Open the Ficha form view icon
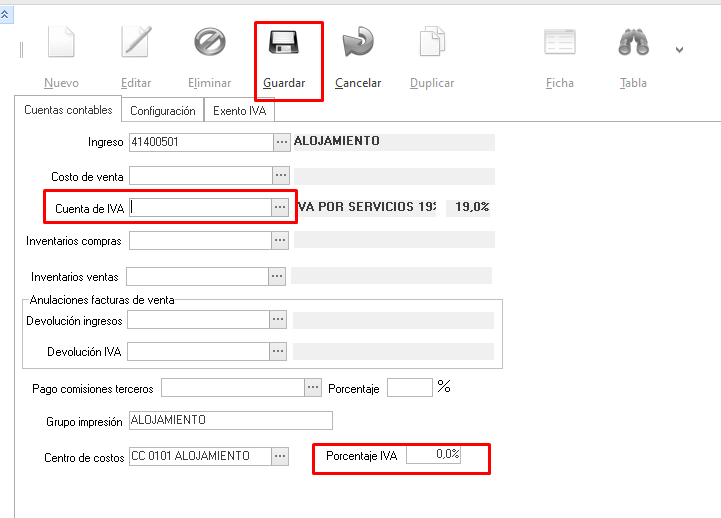The image size is (721, 518). (x=559, y=42)
